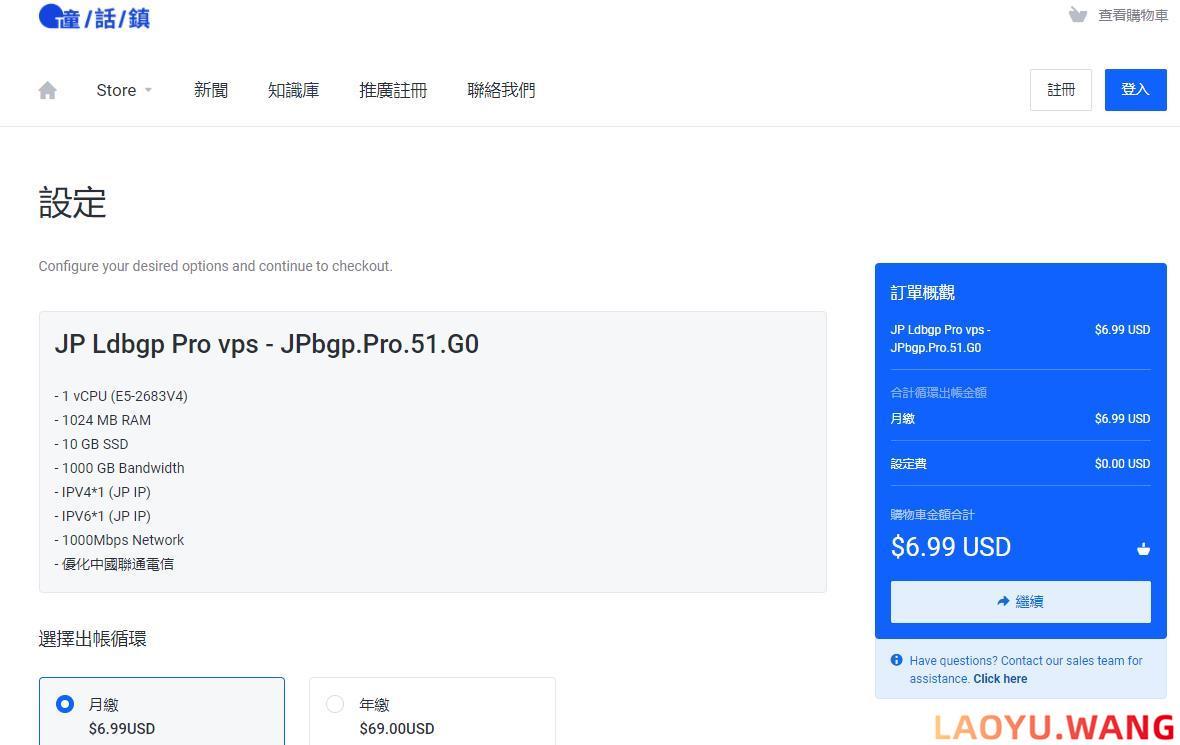Viewport: 1180px width, 745px height.
Task: Click the '1000Mbps Network' spec line
Action: tap(119, 540)
